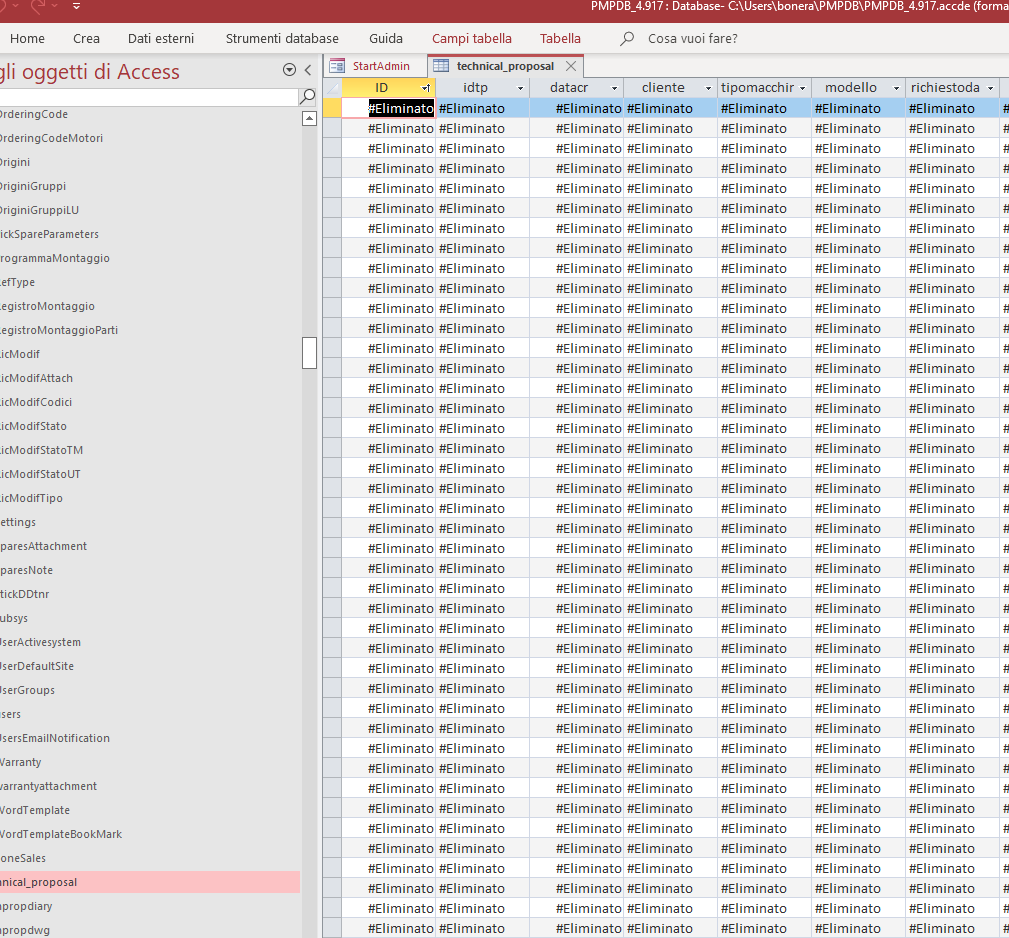Open the tipomacchir column filter dropdown
1009x938 pixels.
tap(802, 88)
